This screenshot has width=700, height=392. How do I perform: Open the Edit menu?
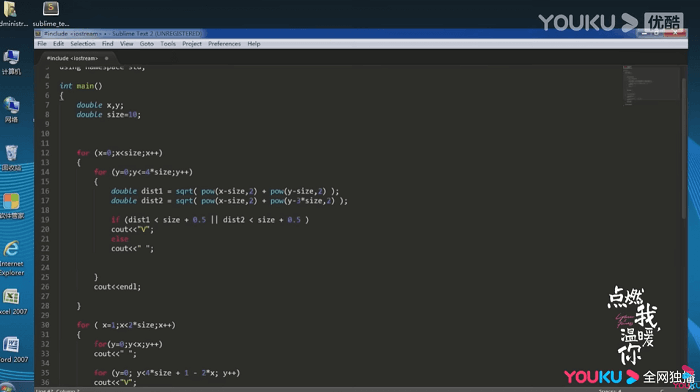(58, 44)
